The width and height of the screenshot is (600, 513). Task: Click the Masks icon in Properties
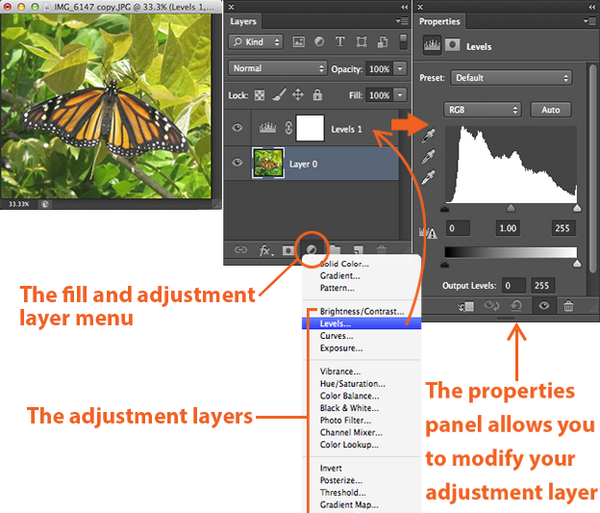click(x=452, y=45)
